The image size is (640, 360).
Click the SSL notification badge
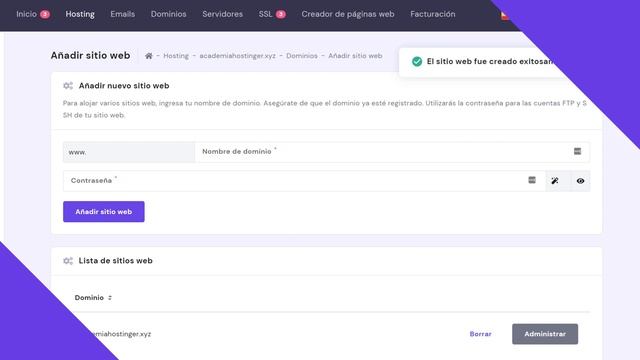(280, 14)
